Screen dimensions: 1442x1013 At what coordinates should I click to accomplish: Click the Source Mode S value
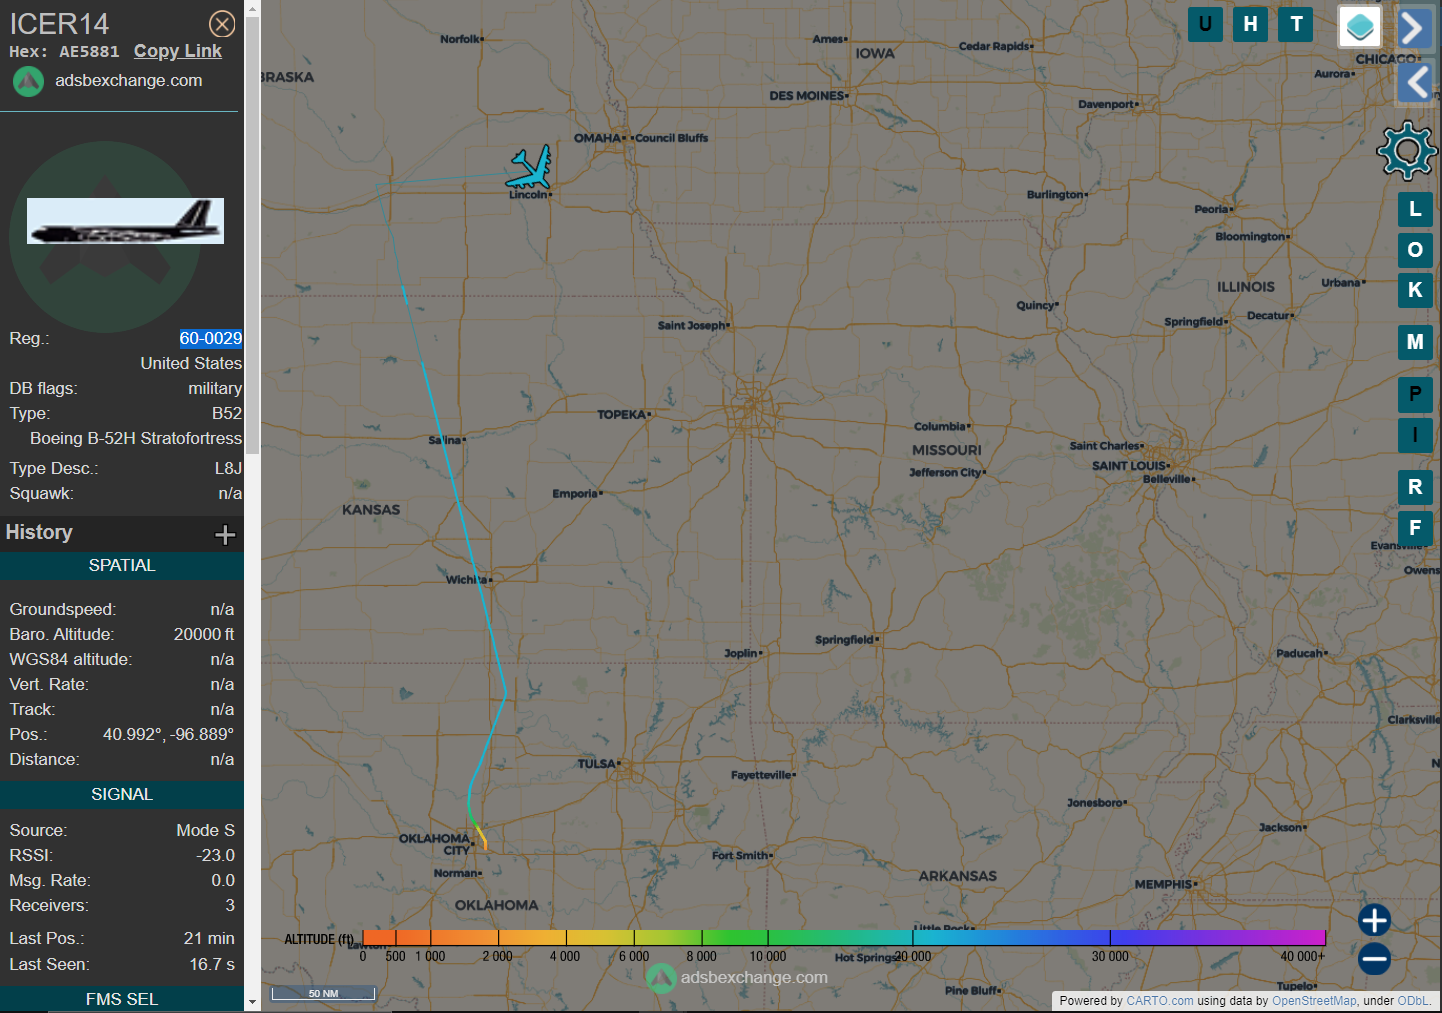click(206, 830)
